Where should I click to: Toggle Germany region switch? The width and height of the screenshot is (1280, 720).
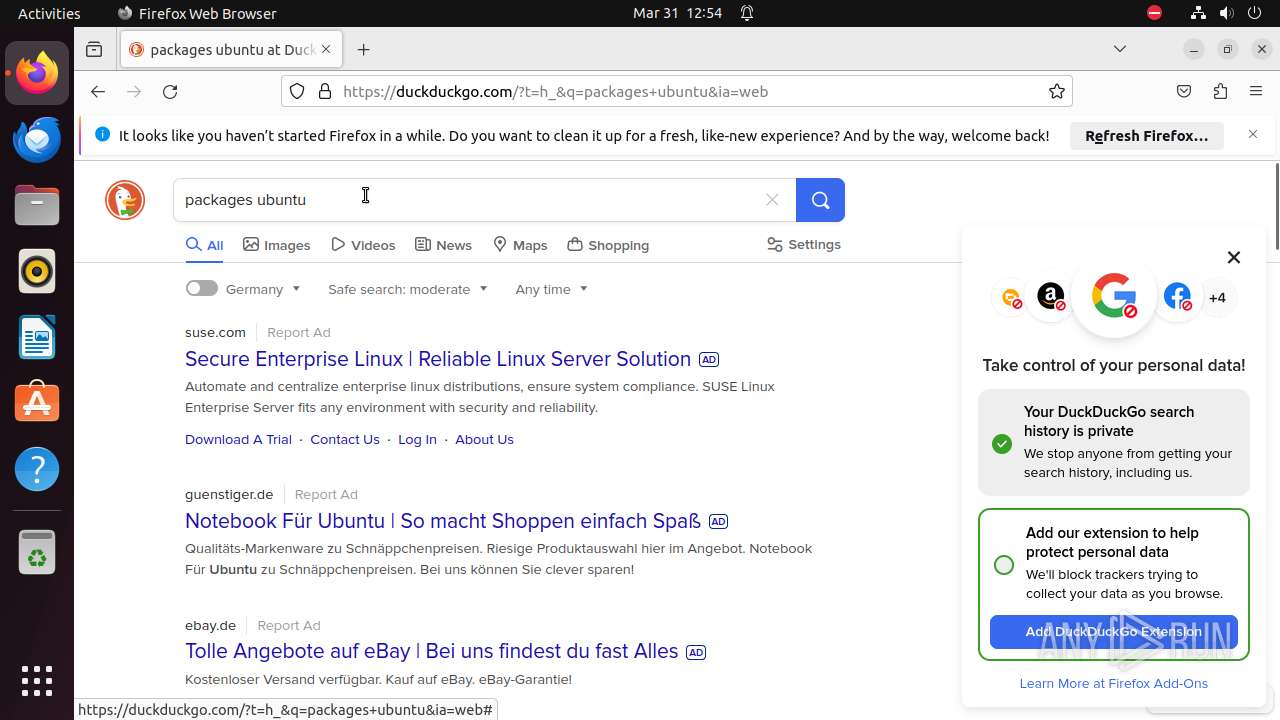pos(201,288)
